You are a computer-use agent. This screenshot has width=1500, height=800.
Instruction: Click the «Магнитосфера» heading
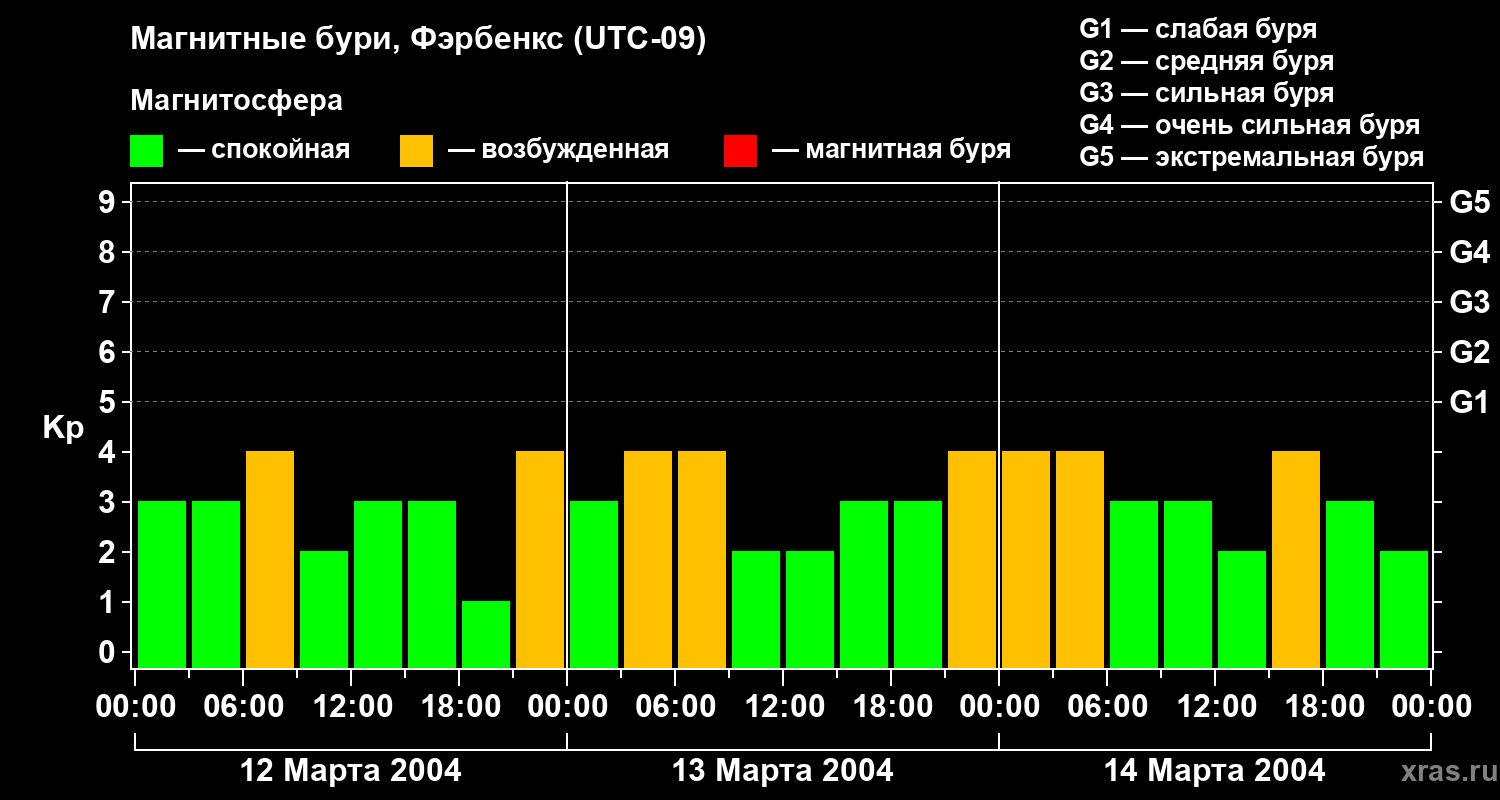tap(236, 101)
